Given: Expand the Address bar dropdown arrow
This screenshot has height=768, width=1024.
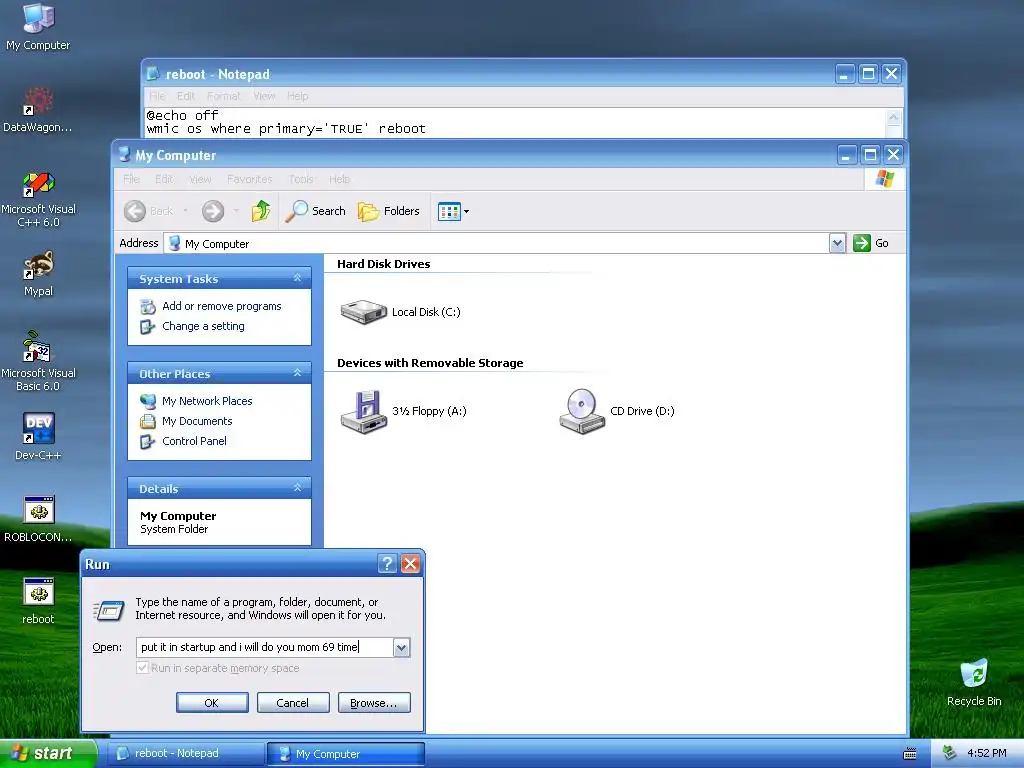Looking at the screenshot, I should point(837,243).
